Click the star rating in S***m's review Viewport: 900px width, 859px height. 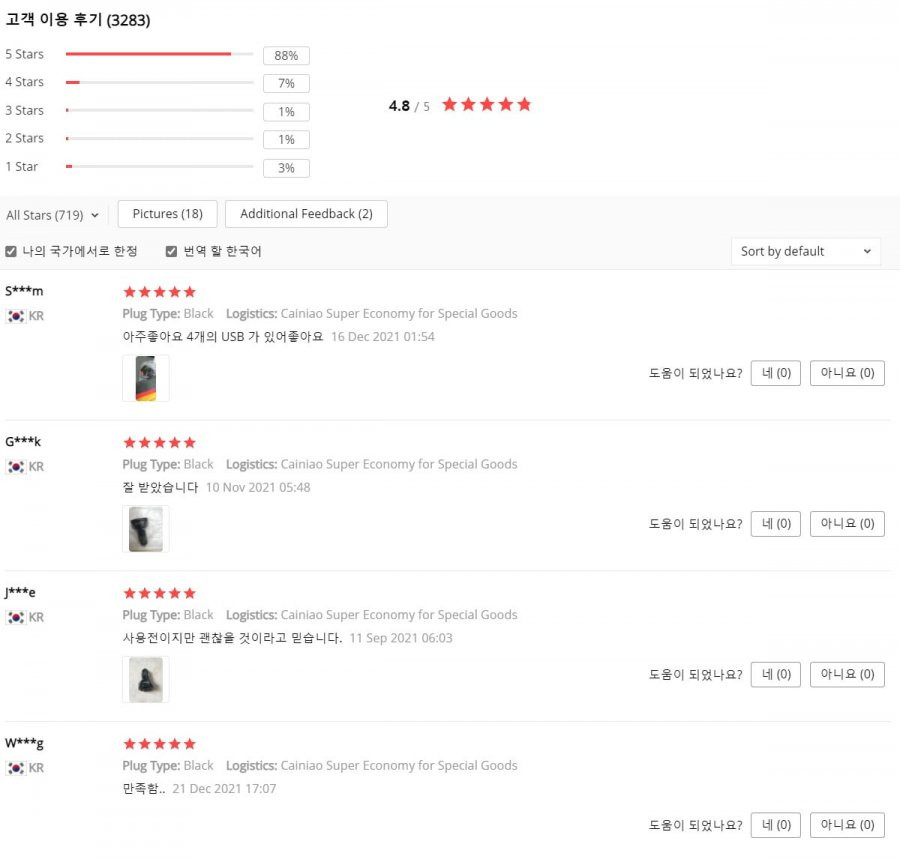(160, 292)
